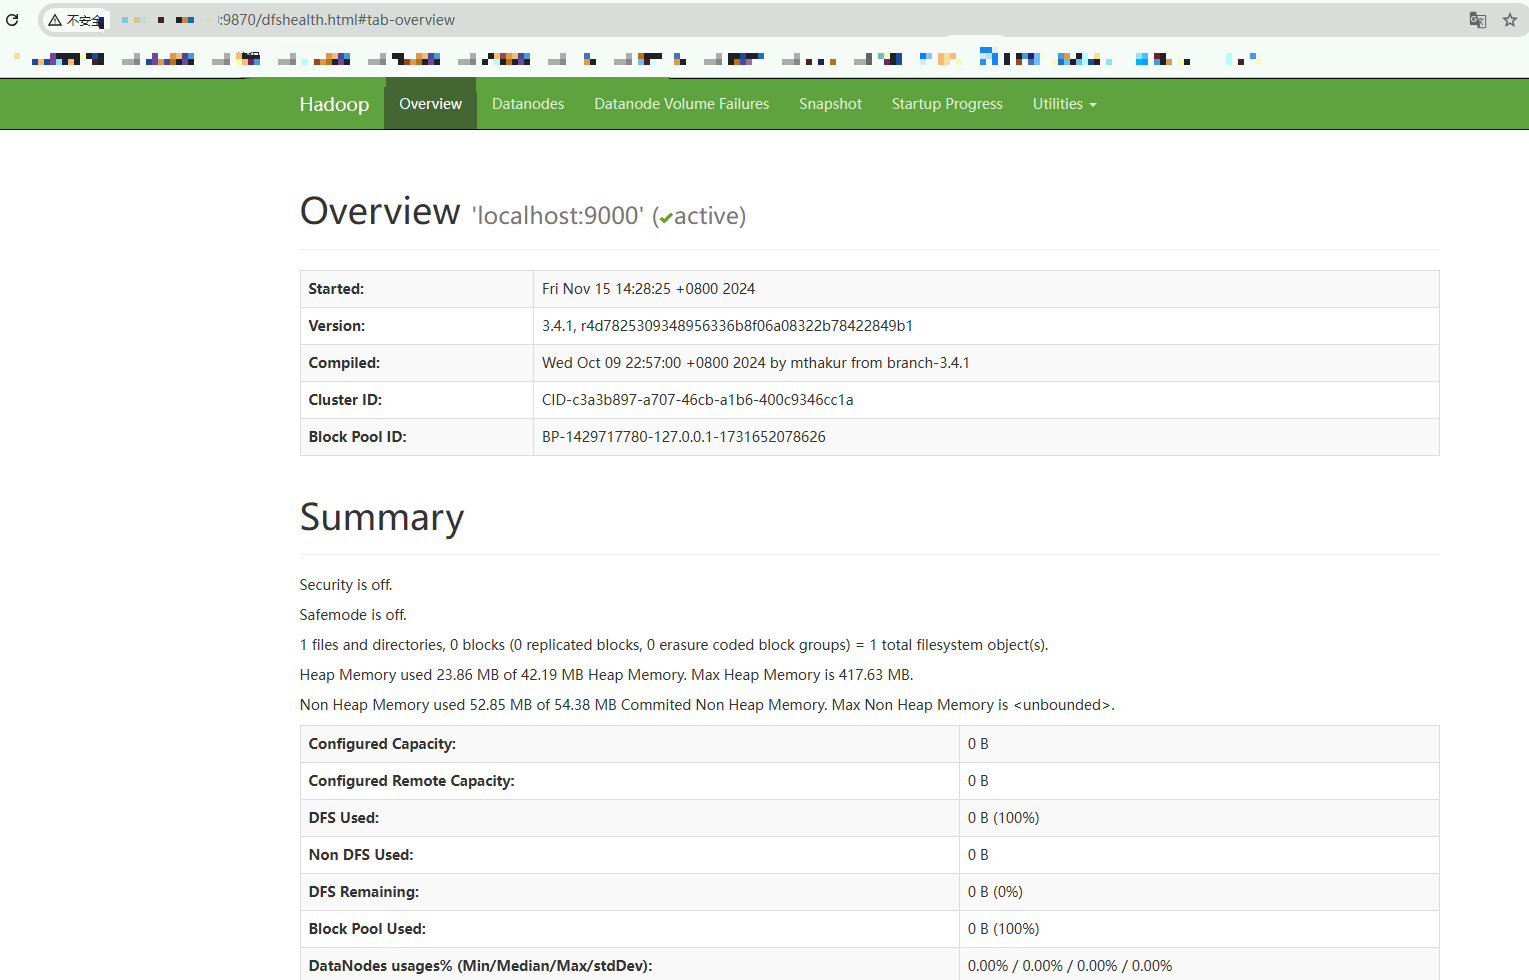Bookmark this page with the star icon
Image resolution: width=1529 pixels, height=980 pixels.
(x=1510, y=20)
